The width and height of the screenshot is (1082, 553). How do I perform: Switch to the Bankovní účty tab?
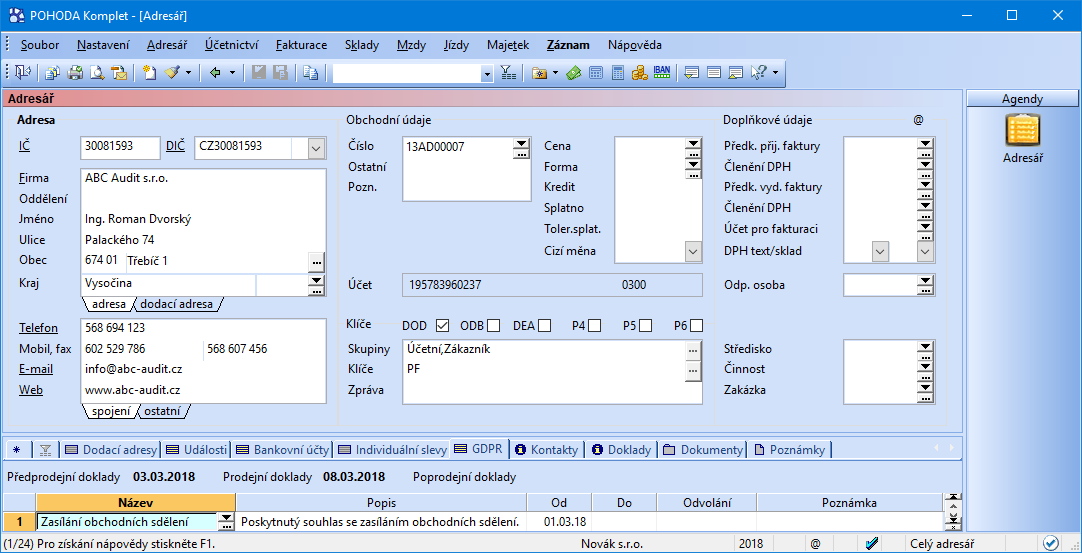pos(284,450)
